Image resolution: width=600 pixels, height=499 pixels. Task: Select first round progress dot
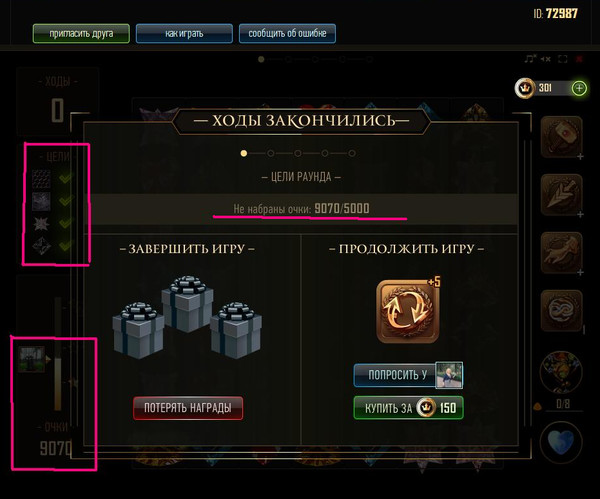pyautogui.click(x=244, y=153)
